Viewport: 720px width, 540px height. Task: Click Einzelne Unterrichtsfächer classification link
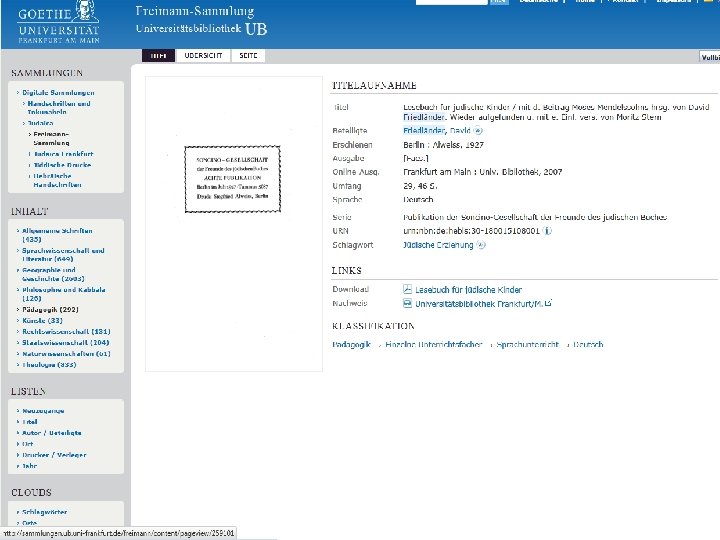(x=433, y=344)
